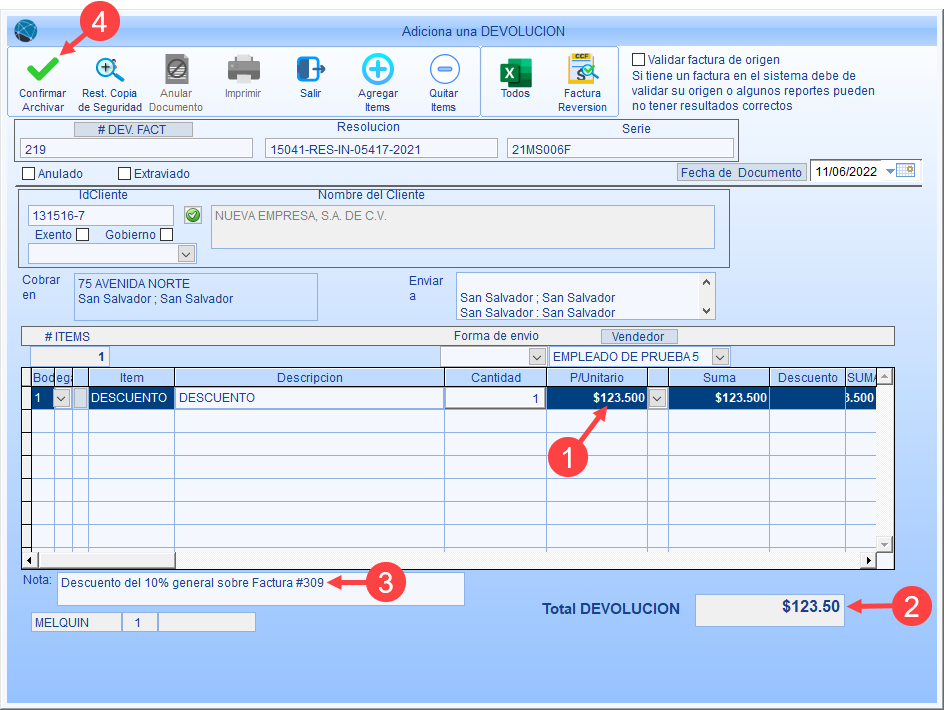The image size is (944, 710).
Task: Check the Gobierno checkbox
Action: [167, 235]
